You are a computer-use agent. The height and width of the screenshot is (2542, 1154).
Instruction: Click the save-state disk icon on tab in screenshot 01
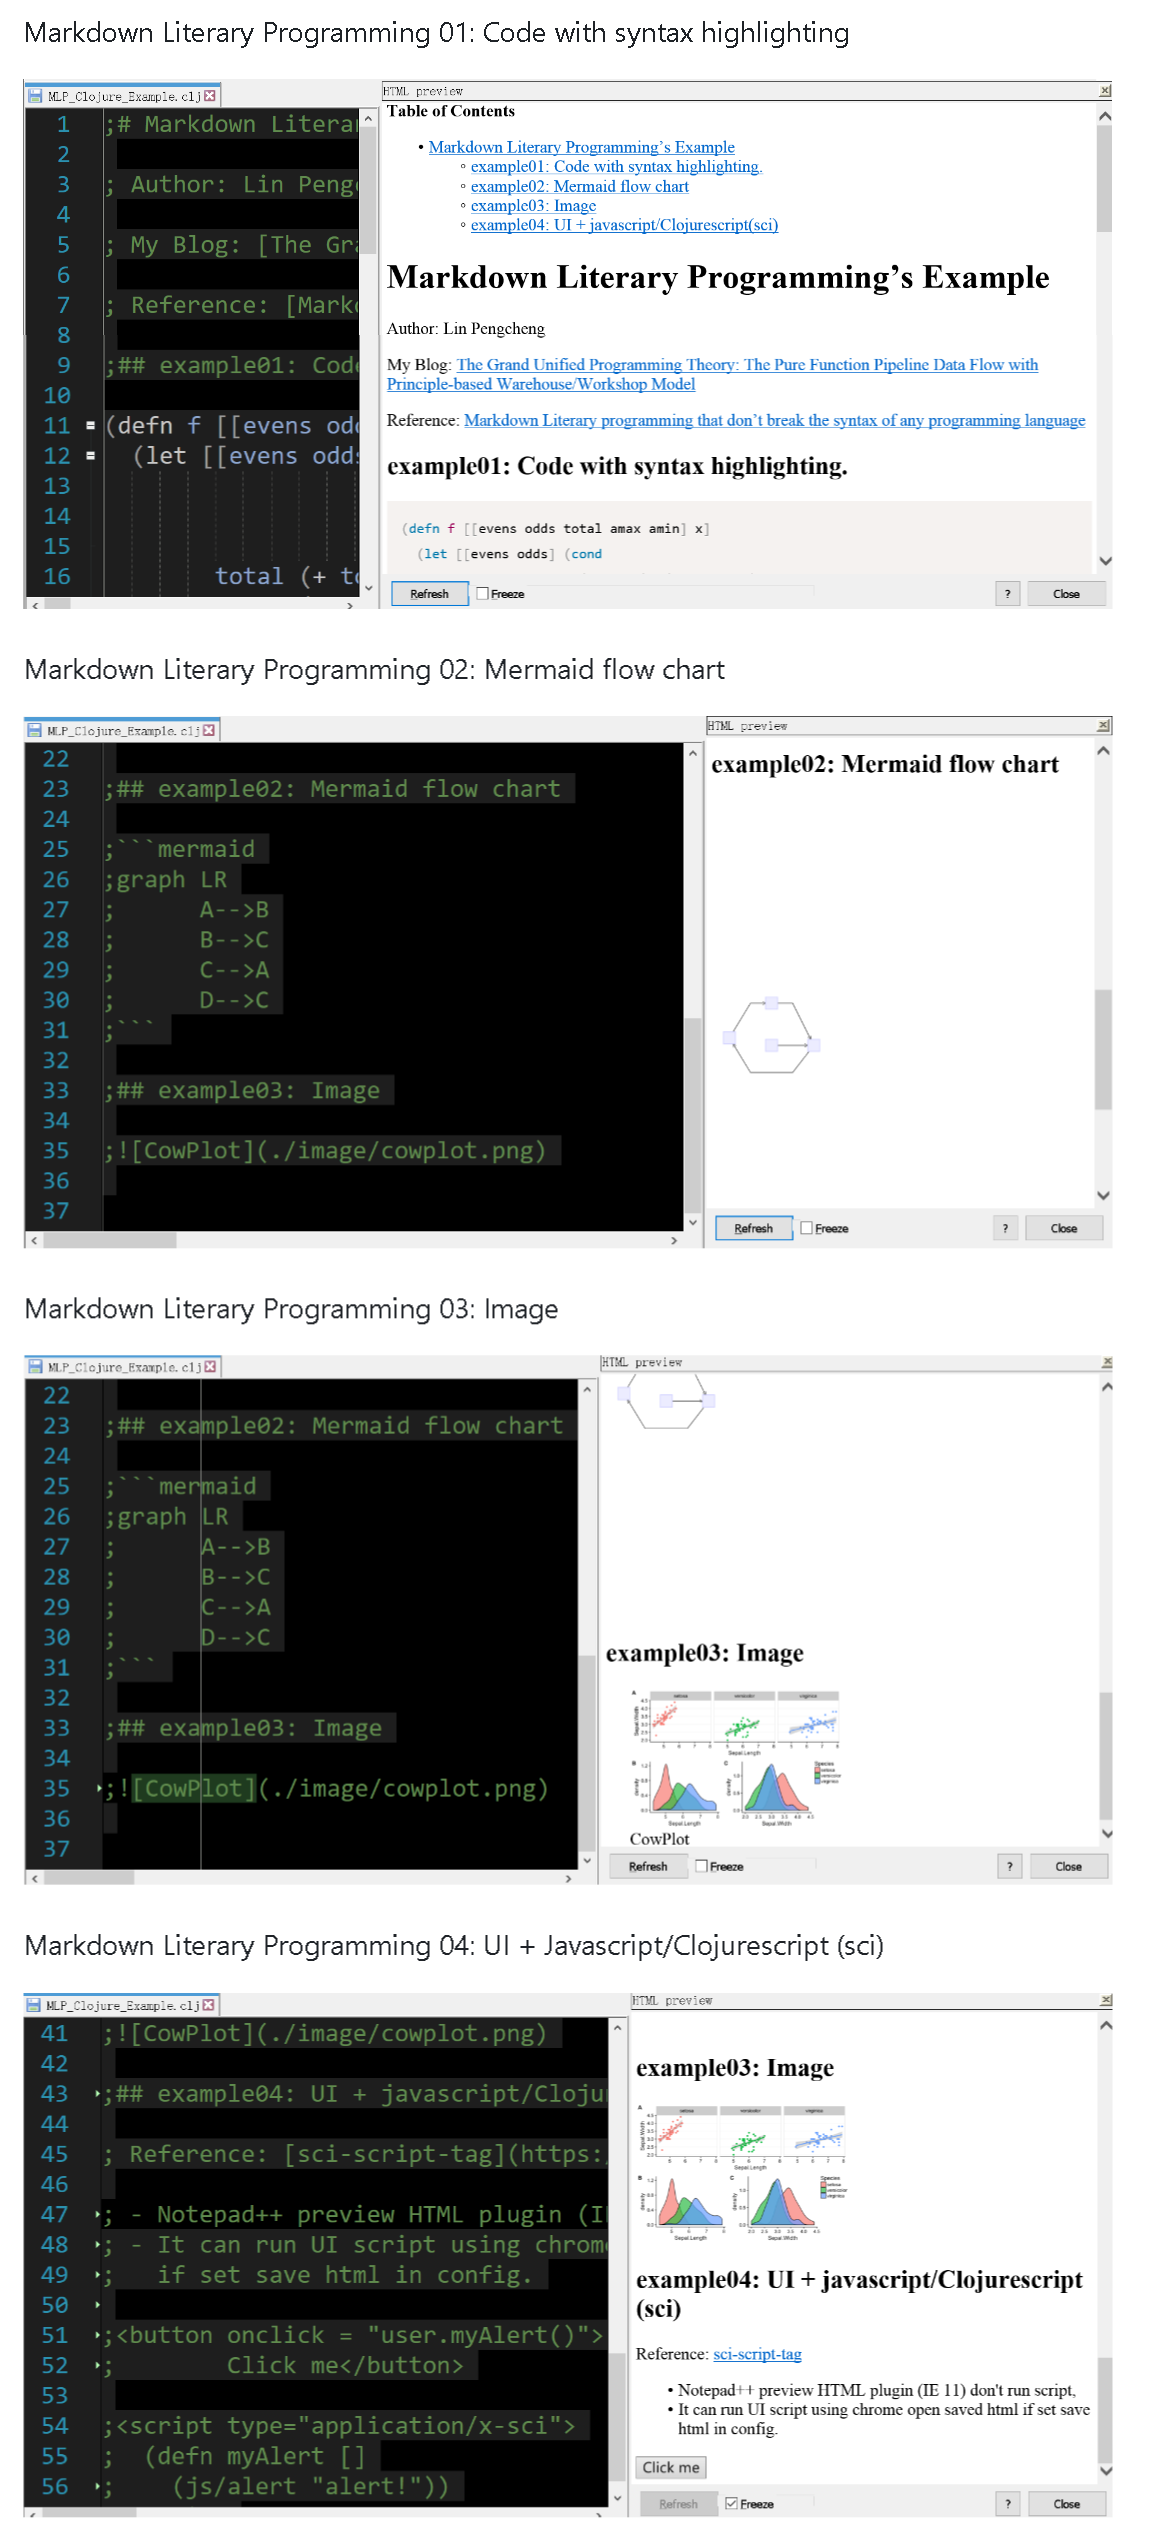(x=36, y=96)
